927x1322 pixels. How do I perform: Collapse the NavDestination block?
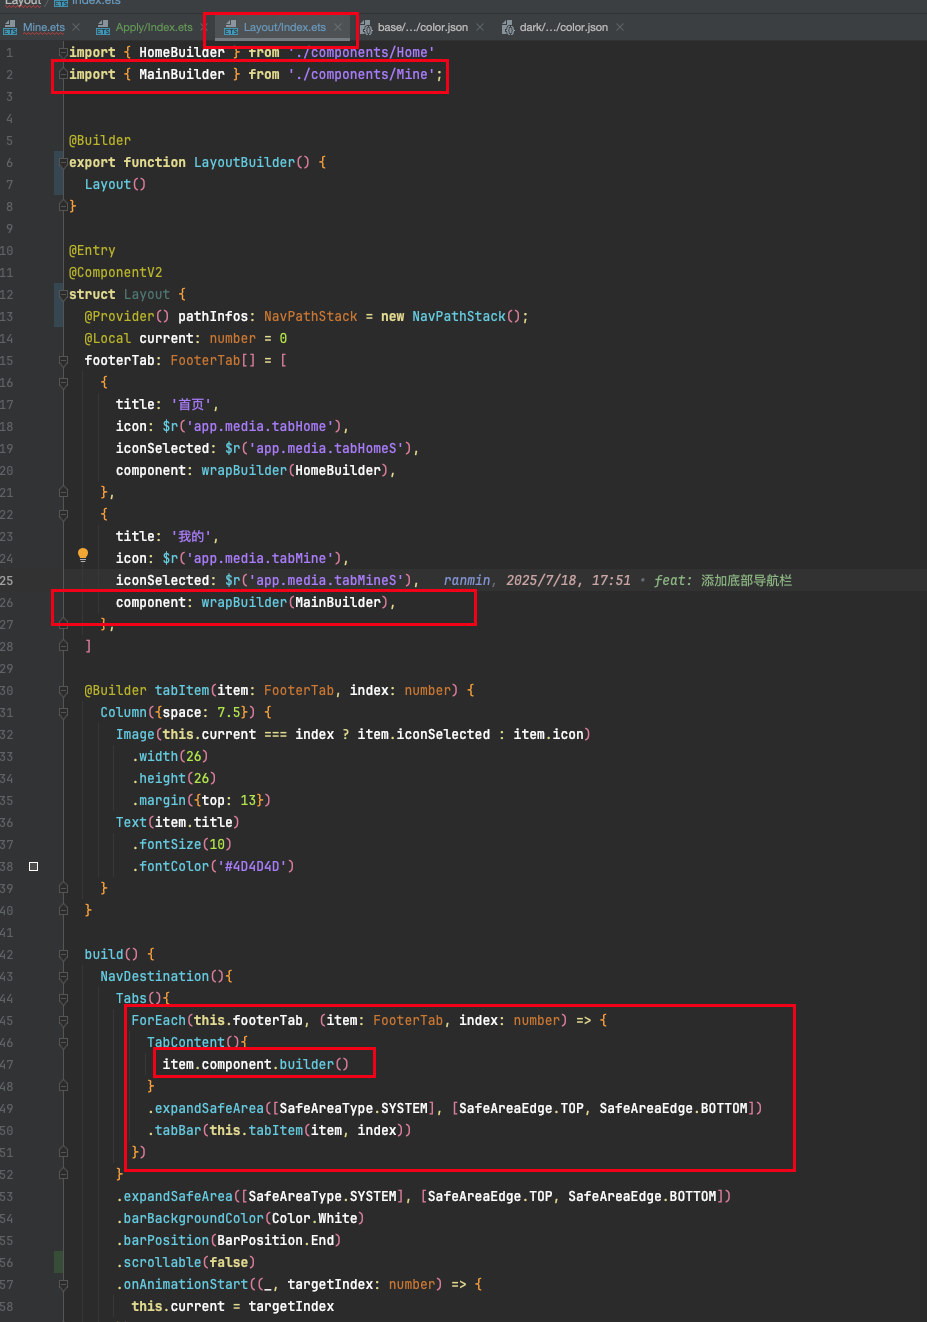[x=63, y=976]
